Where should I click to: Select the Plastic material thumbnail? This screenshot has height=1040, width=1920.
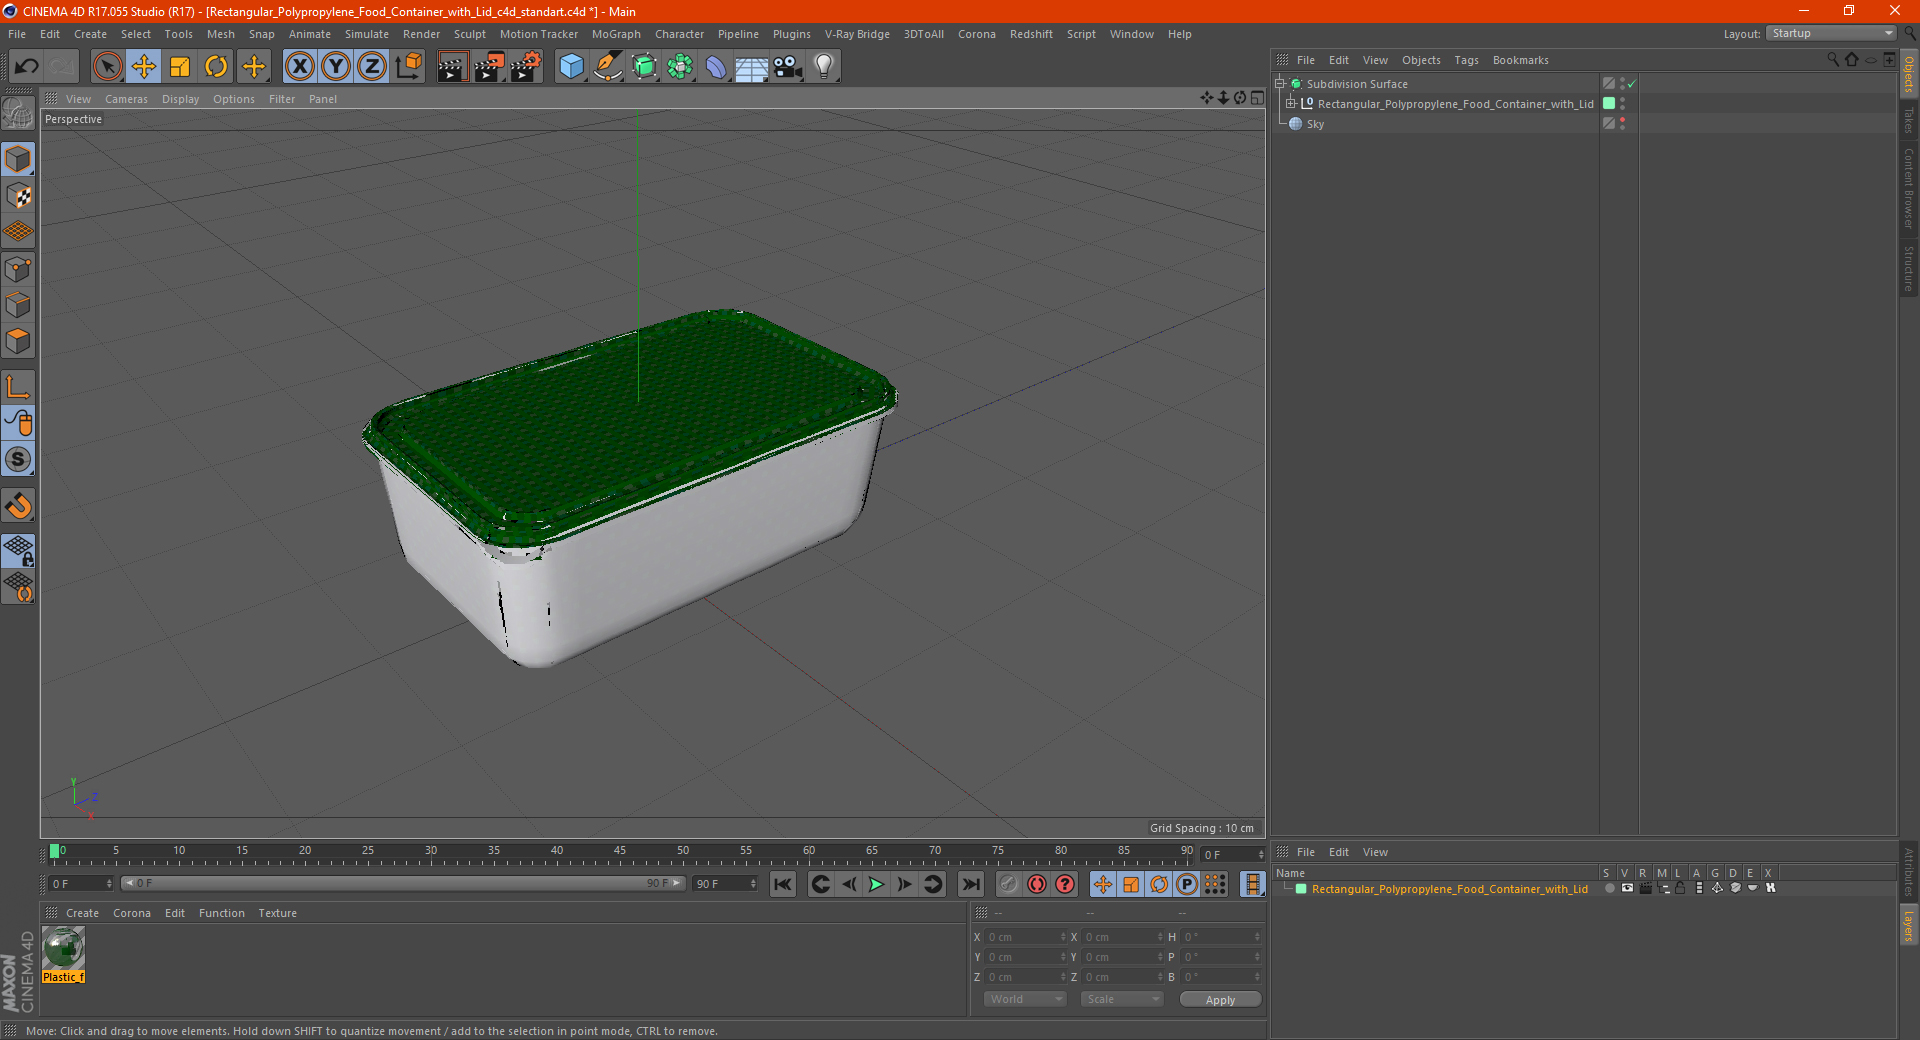(x=63, y=948)
